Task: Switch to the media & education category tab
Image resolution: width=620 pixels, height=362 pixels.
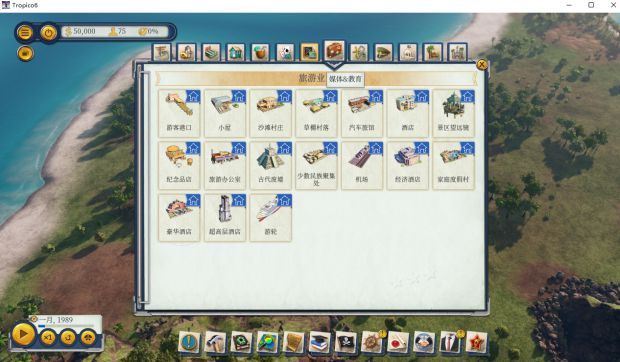Action: (x=309, y=53)
